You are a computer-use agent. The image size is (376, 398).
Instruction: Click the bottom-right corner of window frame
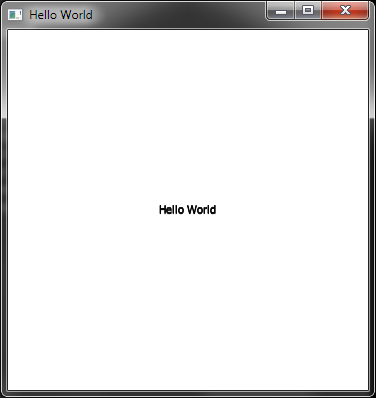click(x=372, y=394)
